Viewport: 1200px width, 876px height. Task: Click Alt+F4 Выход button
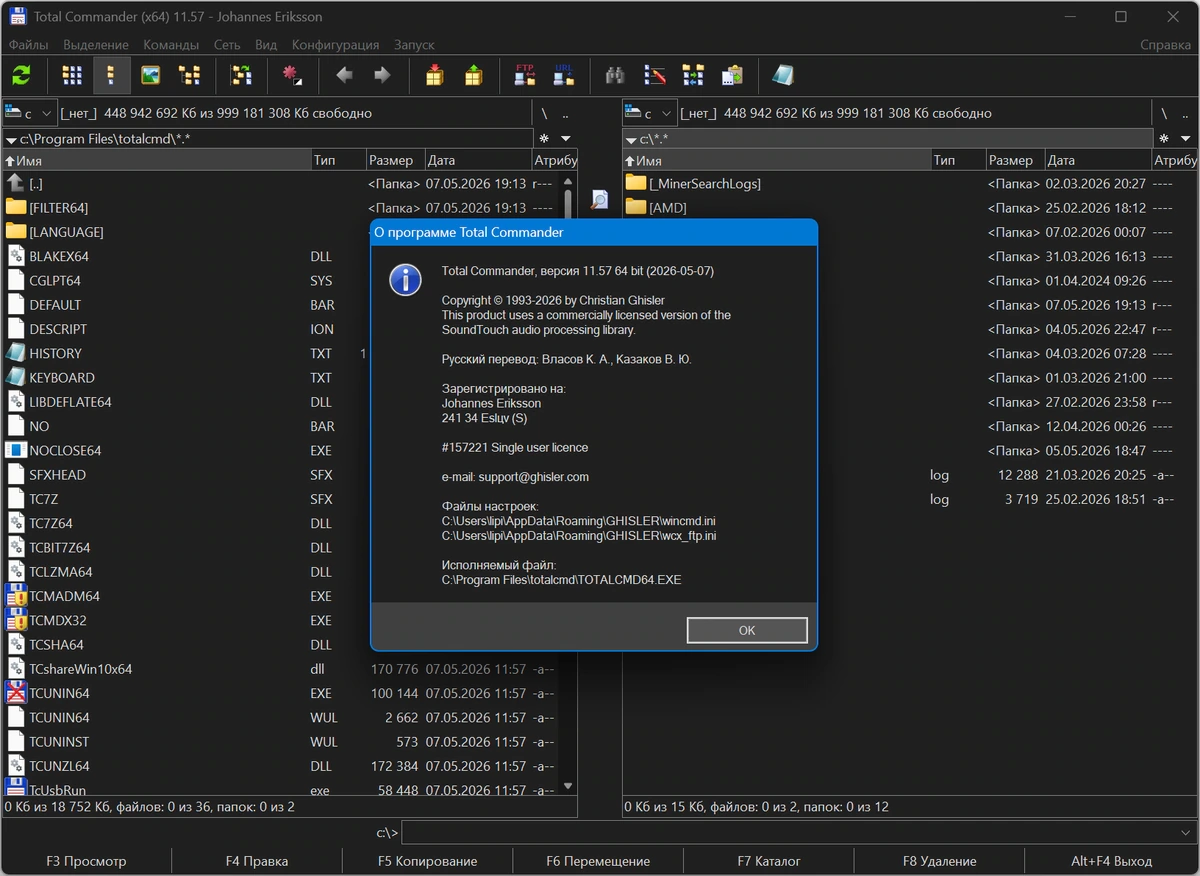point(1111,861)
